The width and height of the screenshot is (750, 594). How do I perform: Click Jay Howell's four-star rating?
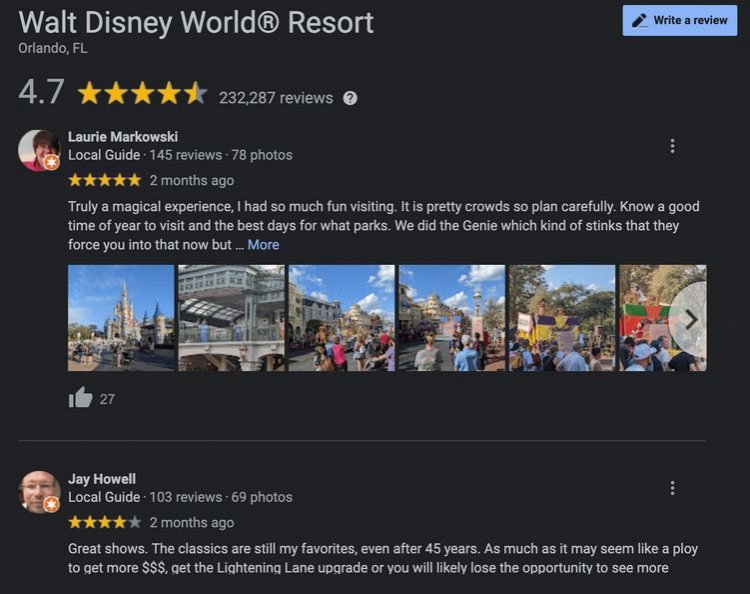(105, 522)
